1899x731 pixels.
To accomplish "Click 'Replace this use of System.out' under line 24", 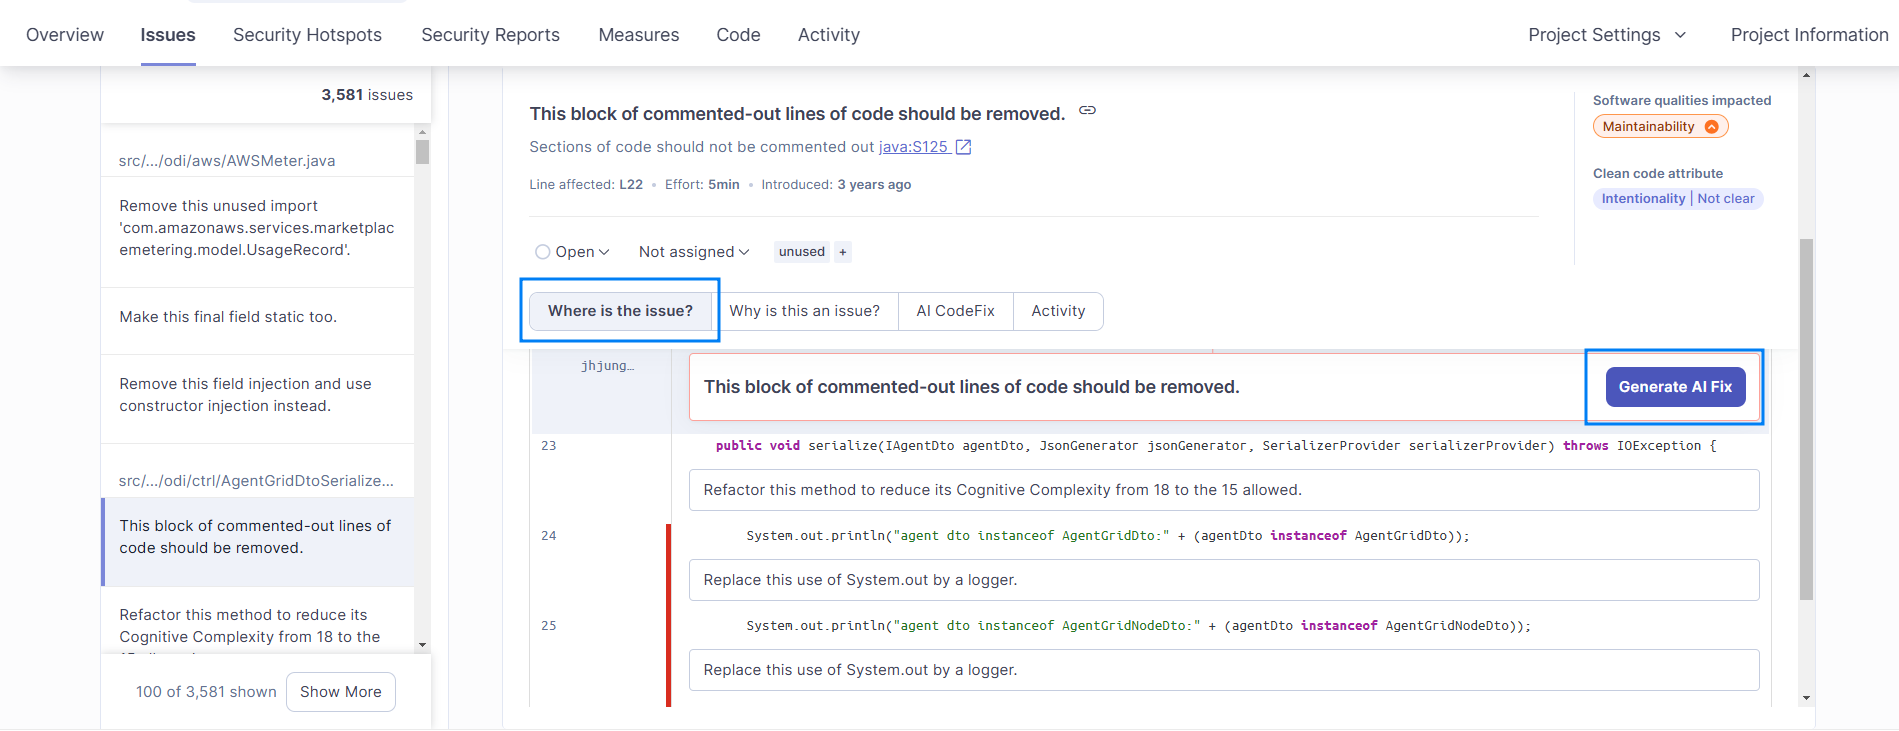I will [x=1224, y=580].
